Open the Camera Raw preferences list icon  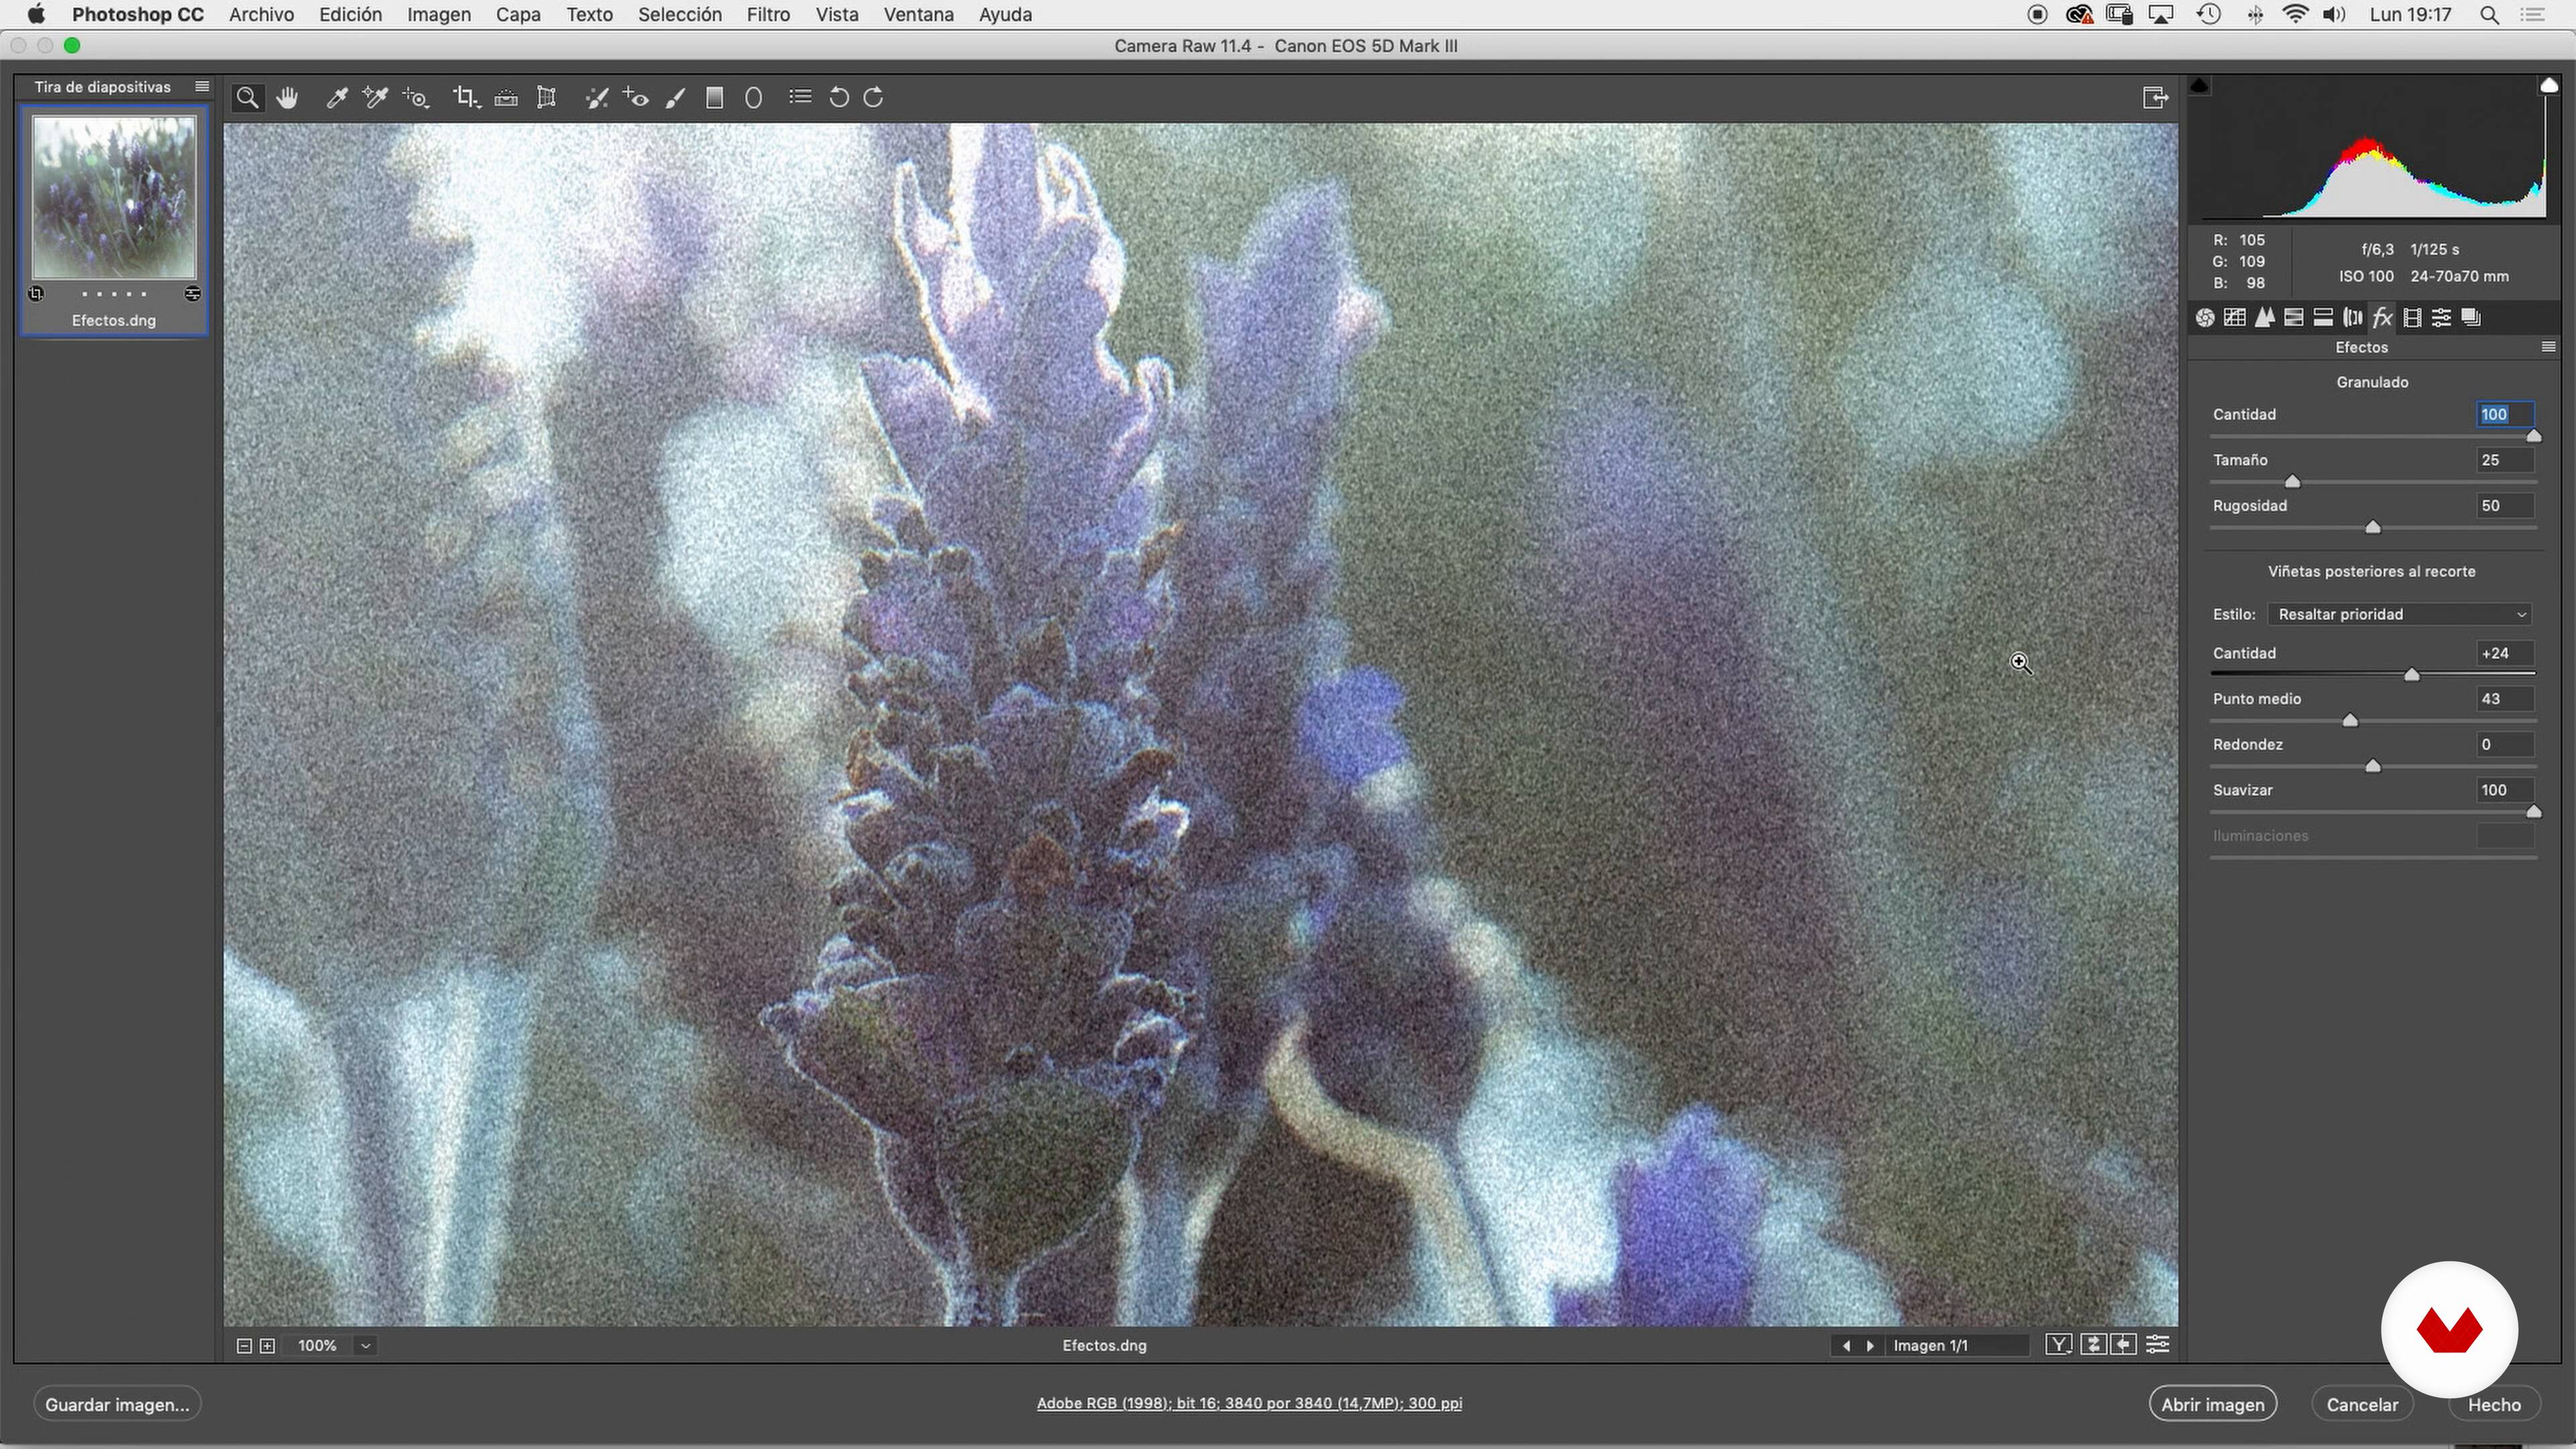[x=800, y=97]
